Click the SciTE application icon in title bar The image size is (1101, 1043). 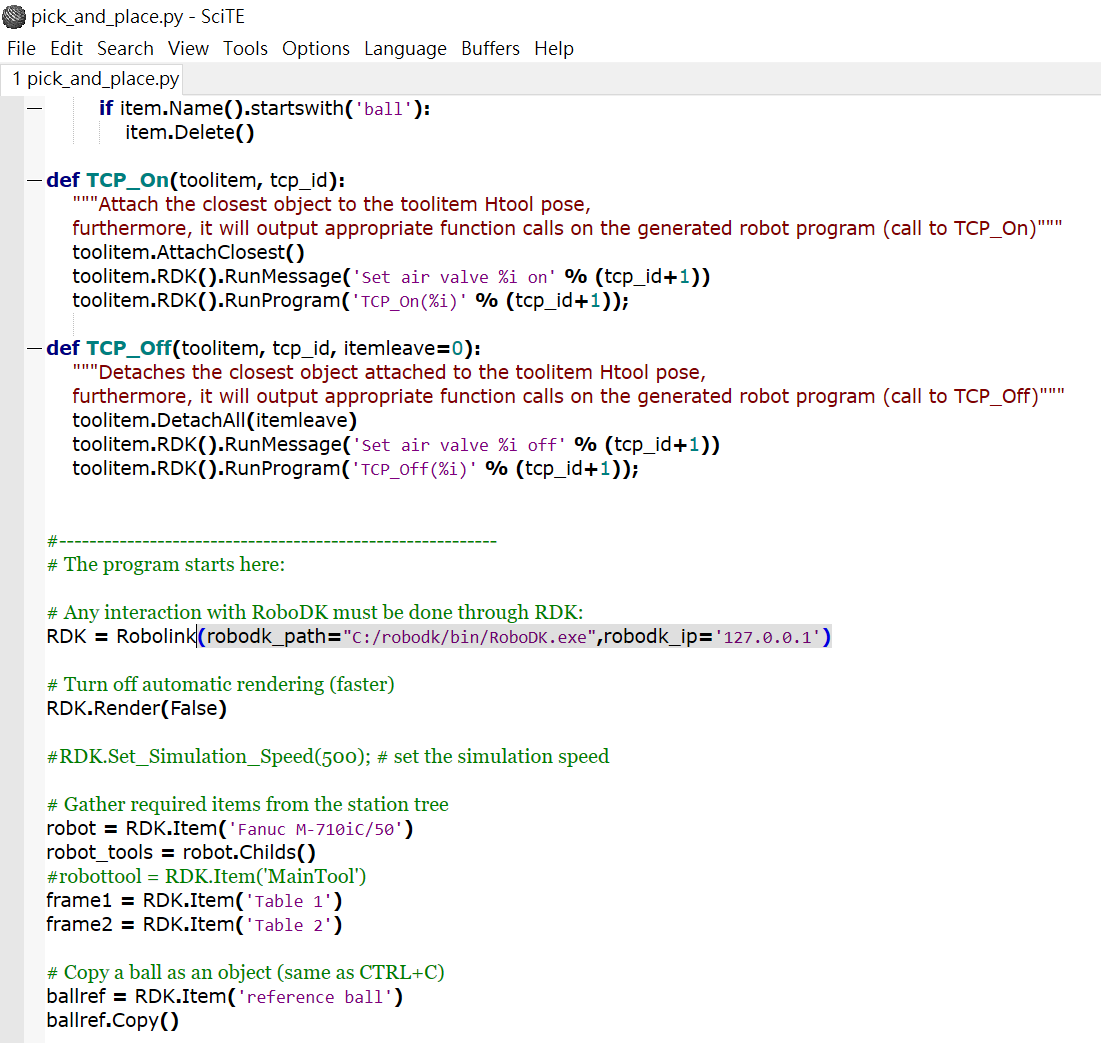pyautogui.click(x=14, y=16)
